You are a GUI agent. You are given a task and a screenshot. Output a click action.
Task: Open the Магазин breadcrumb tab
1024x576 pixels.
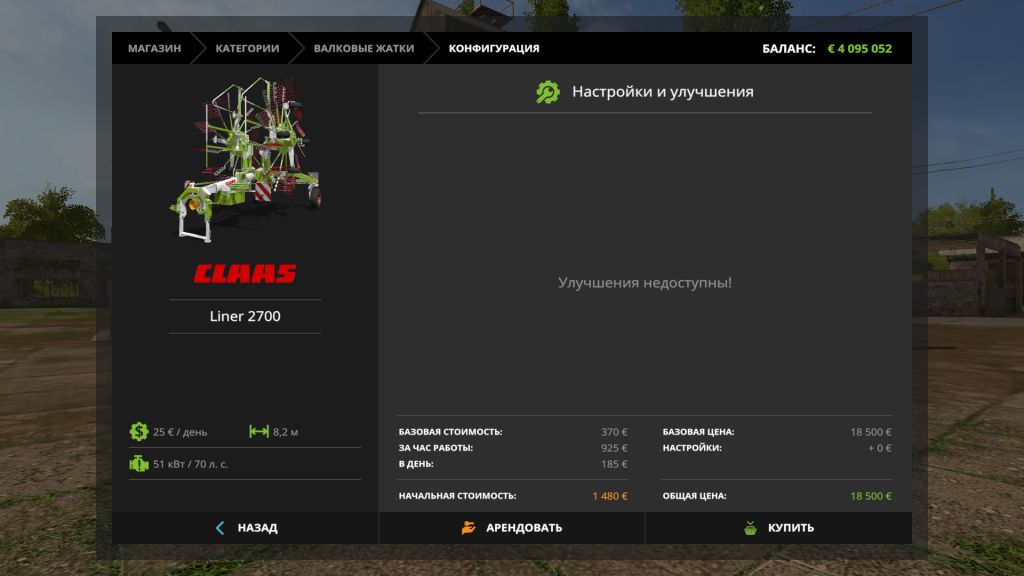(154, 48)
